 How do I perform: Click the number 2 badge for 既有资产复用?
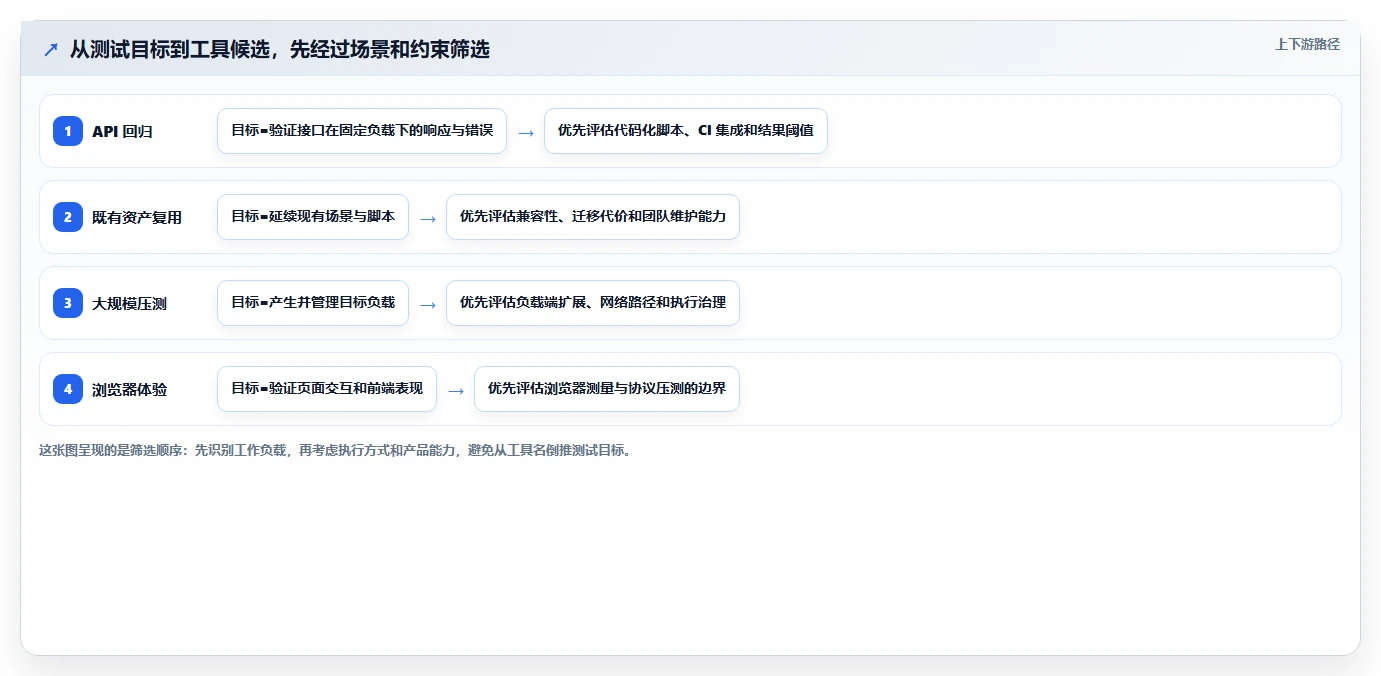[x=68, y=217]
